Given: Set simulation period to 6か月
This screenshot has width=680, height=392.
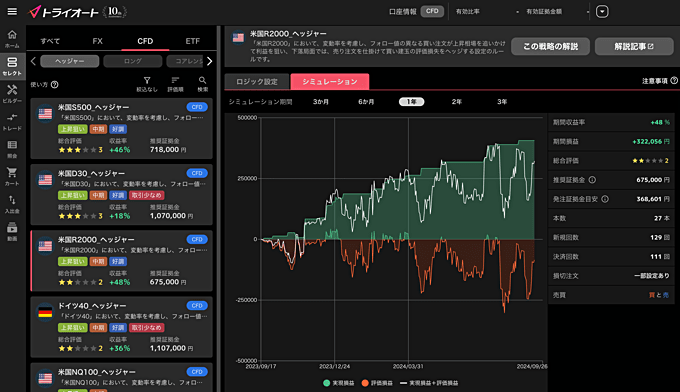Looking at the screenshot, I should pos(366,102).
